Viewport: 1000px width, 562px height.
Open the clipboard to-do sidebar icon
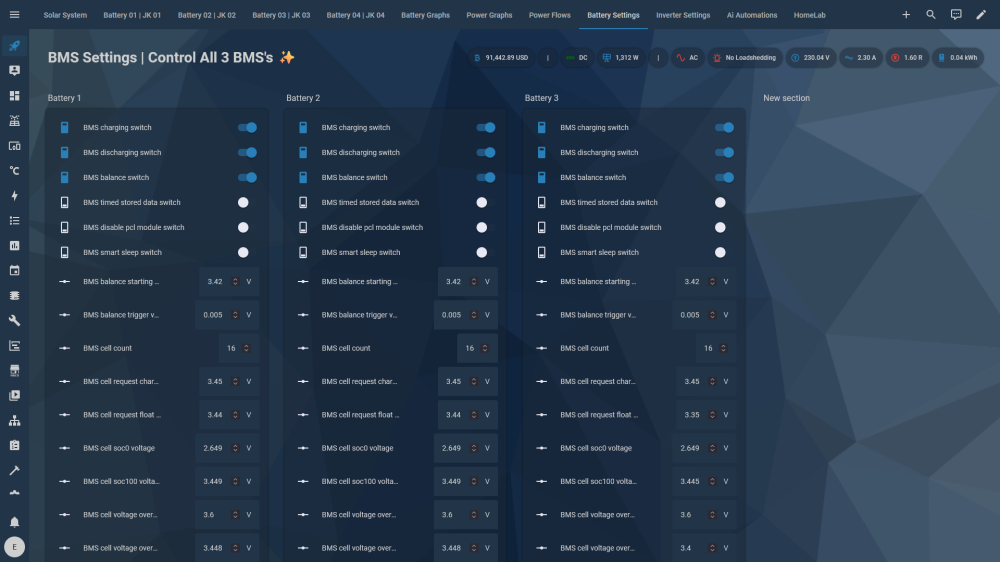pos(14,445)
